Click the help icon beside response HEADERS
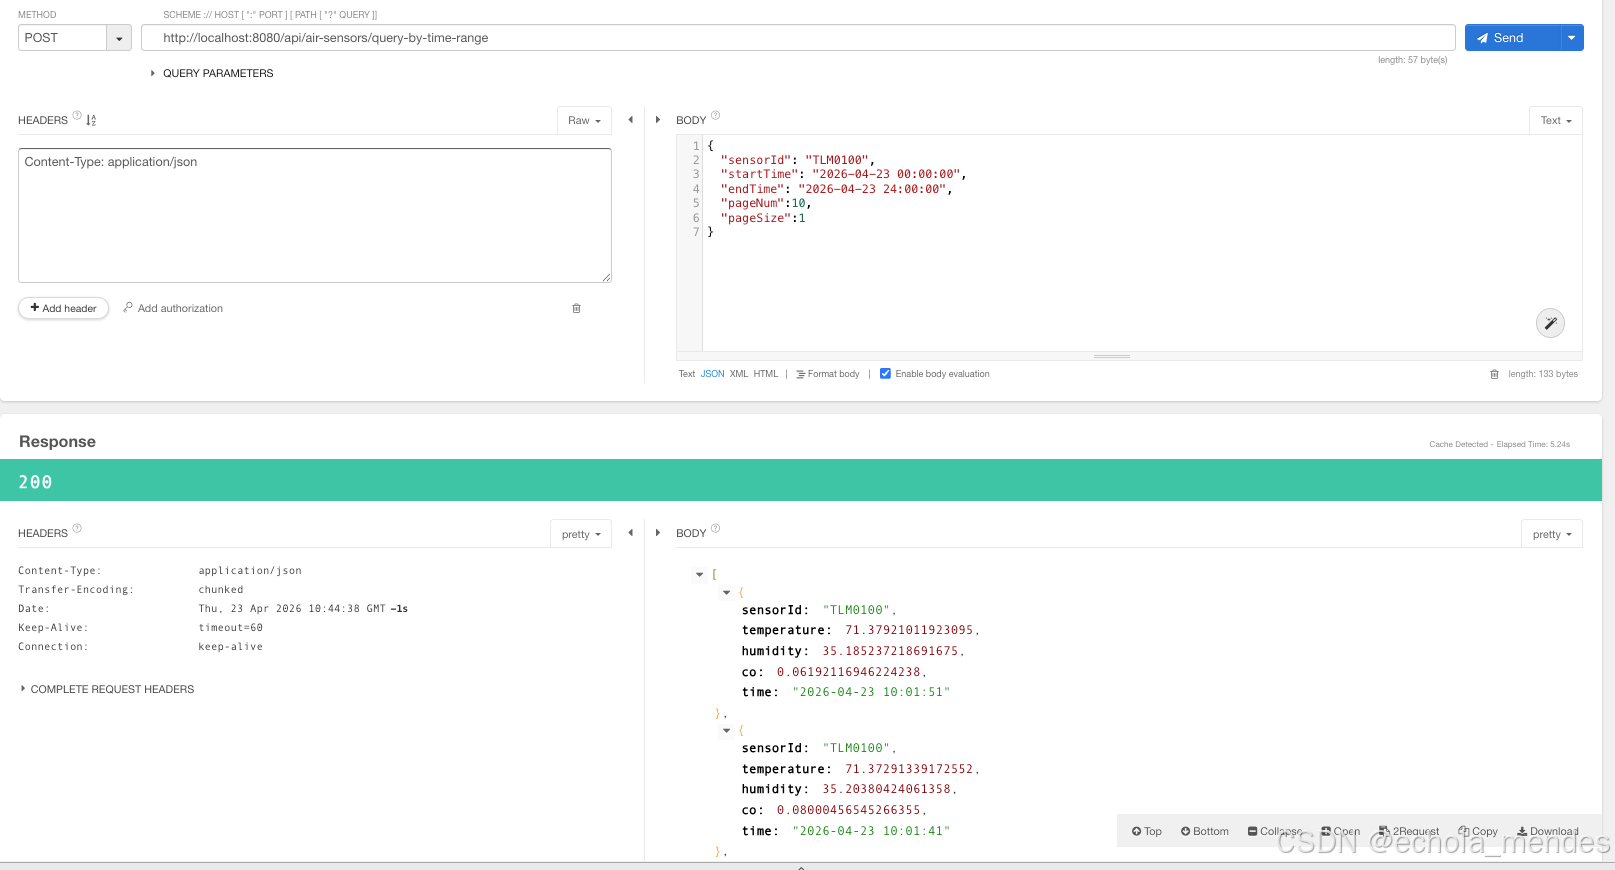This screenshot has width=1615, height=870. pos(77,528)
